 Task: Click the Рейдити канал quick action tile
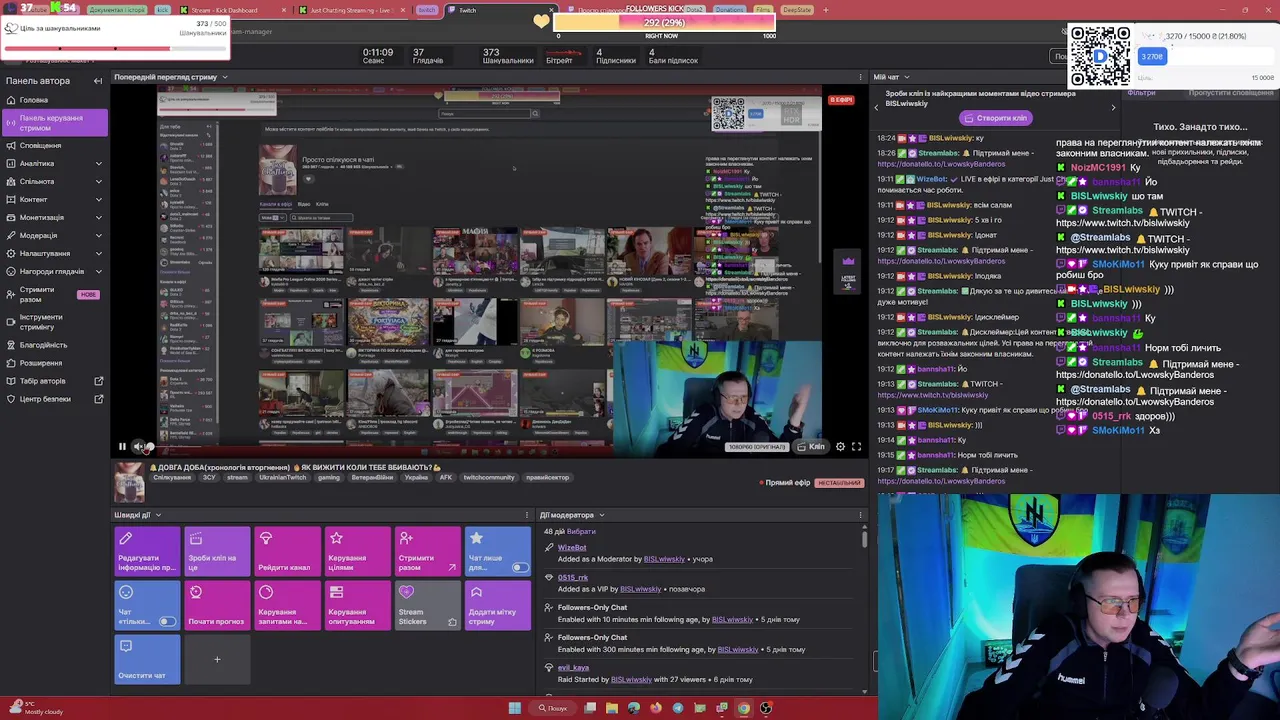point(287,551)
